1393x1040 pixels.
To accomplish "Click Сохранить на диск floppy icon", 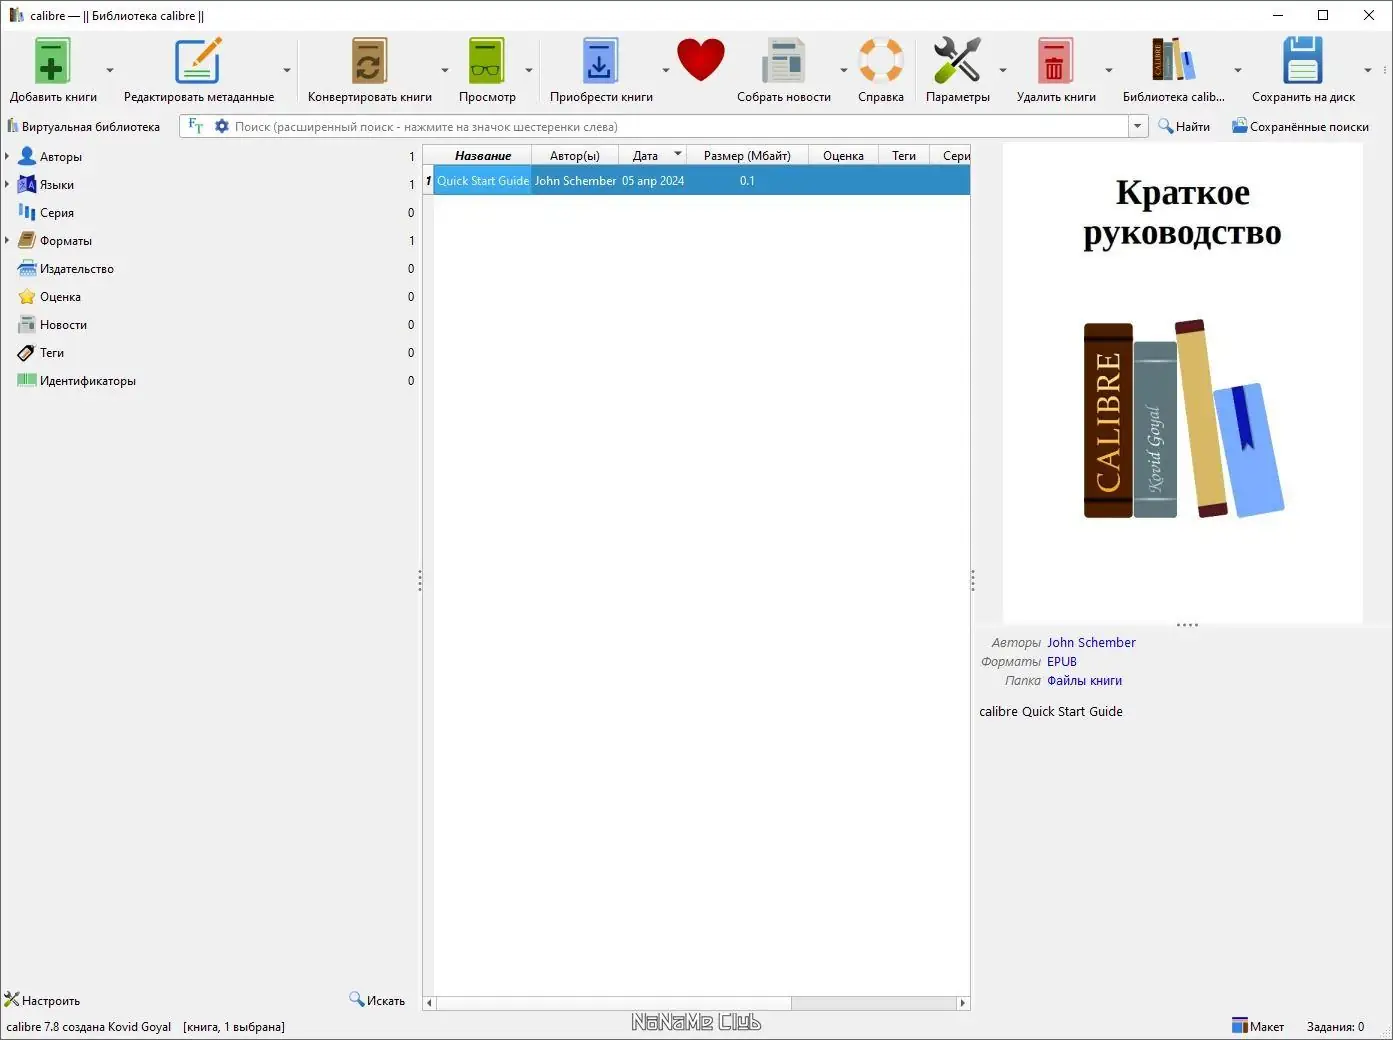I will (1303, 61).
